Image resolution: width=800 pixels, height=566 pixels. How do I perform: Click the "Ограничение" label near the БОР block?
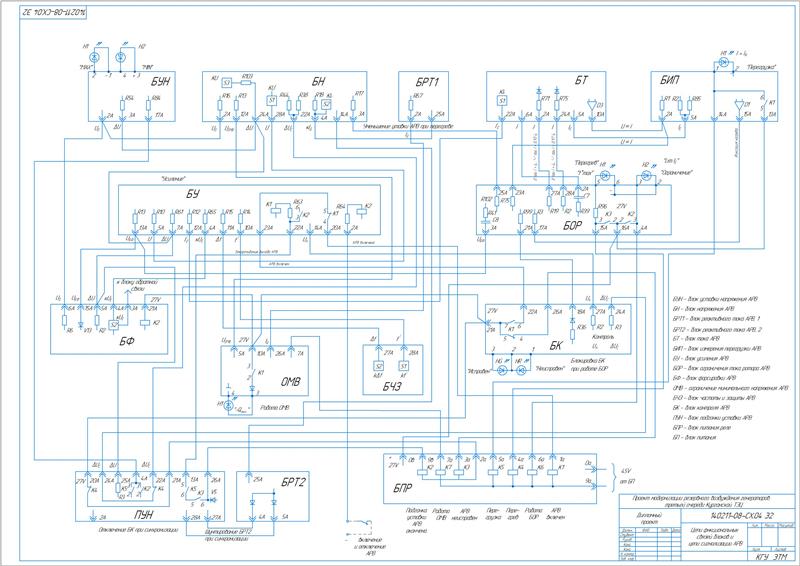tap(677, 173)
